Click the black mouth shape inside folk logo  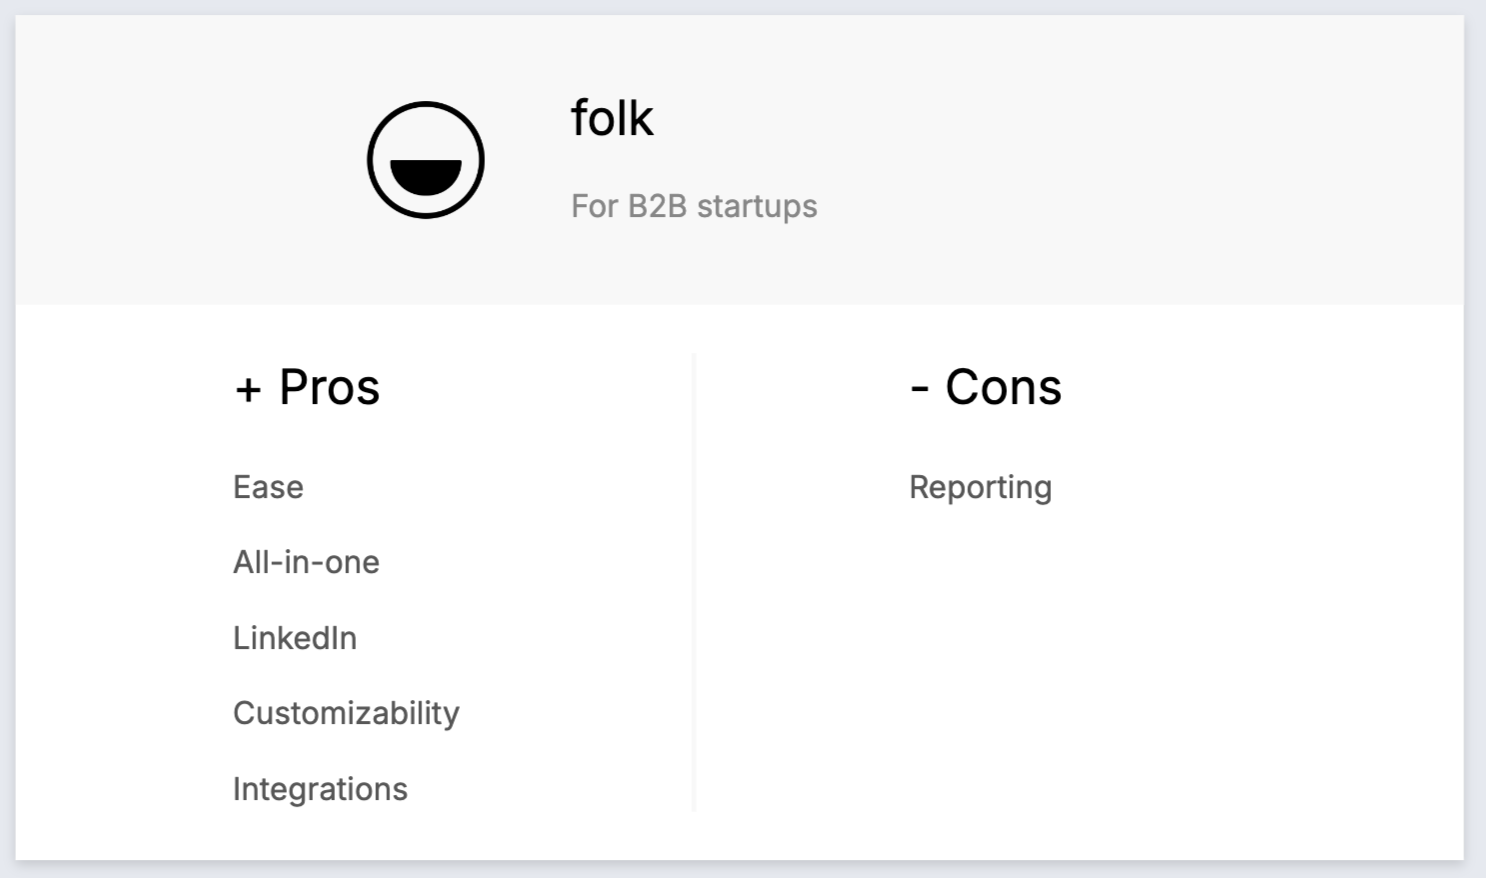tap(425, 177)
